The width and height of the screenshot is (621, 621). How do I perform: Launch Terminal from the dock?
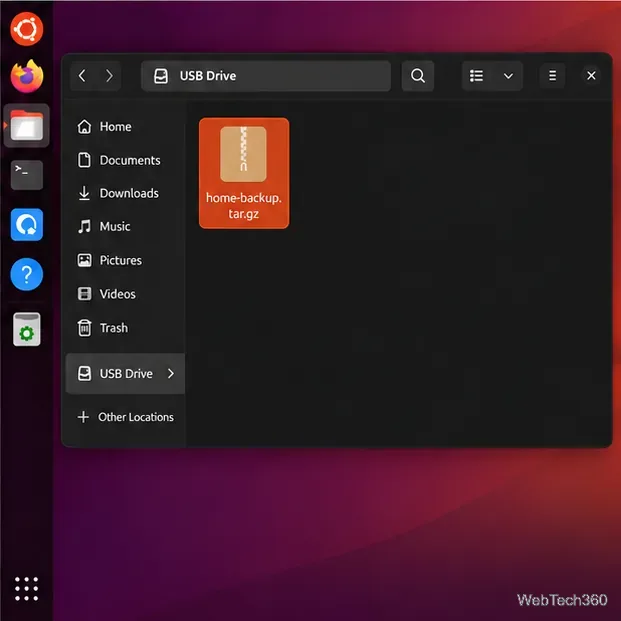[x=27, y=175]
